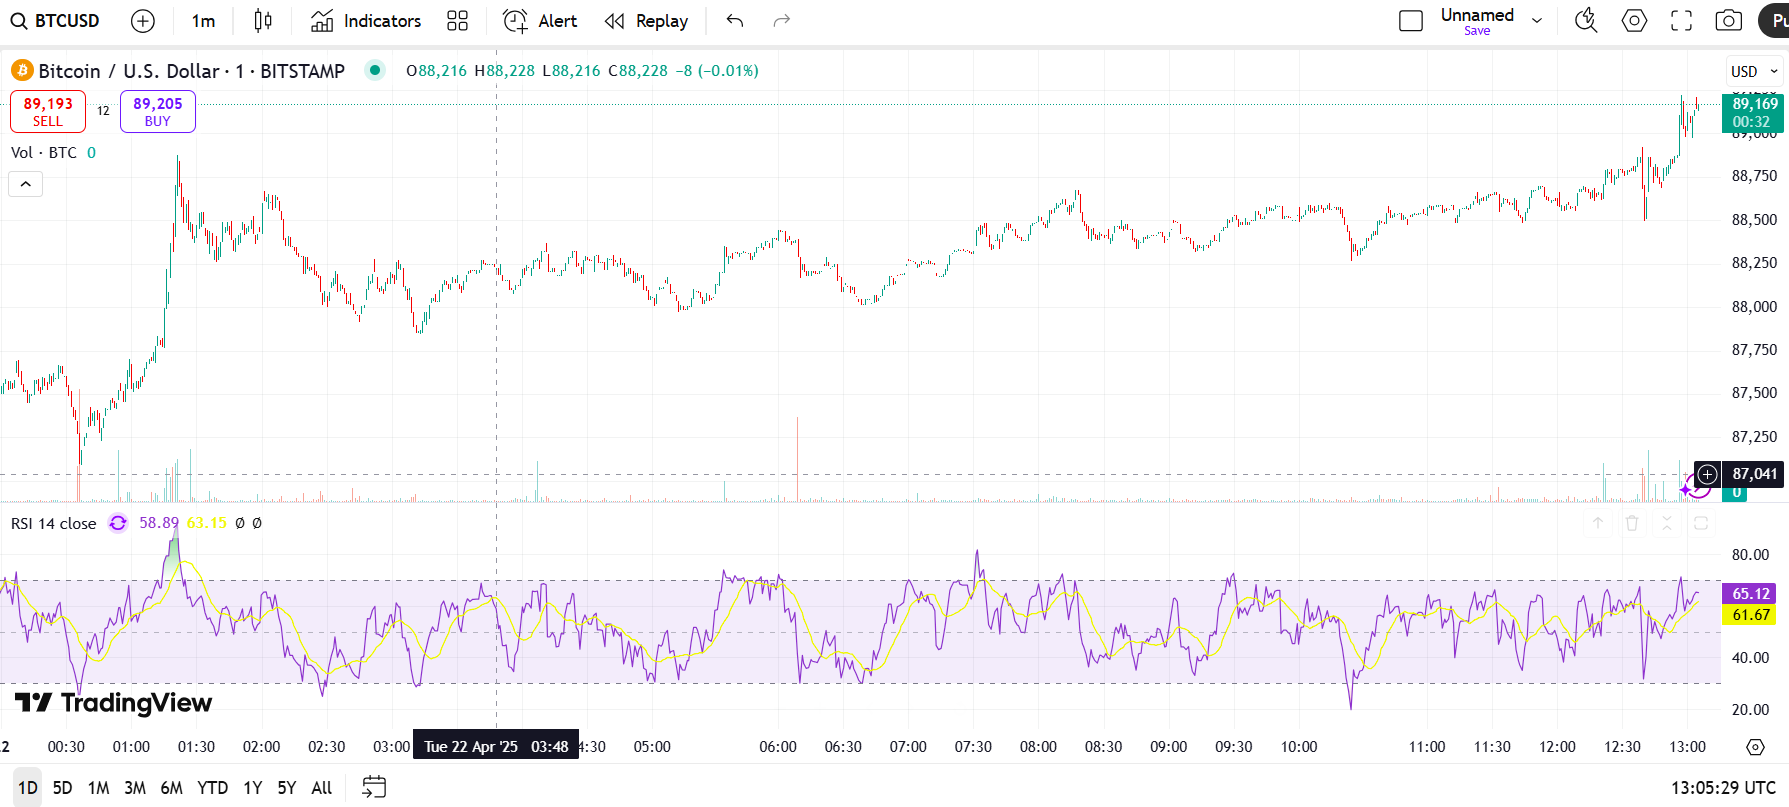Click the add symbol plus icon

point(143,21)
